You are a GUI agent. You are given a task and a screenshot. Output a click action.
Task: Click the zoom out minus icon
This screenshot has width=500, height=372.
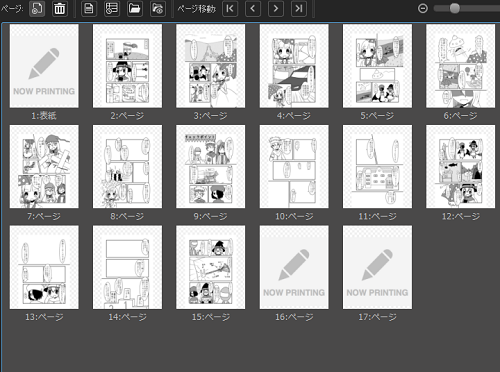pyautogui.click(x=423, y=8)
